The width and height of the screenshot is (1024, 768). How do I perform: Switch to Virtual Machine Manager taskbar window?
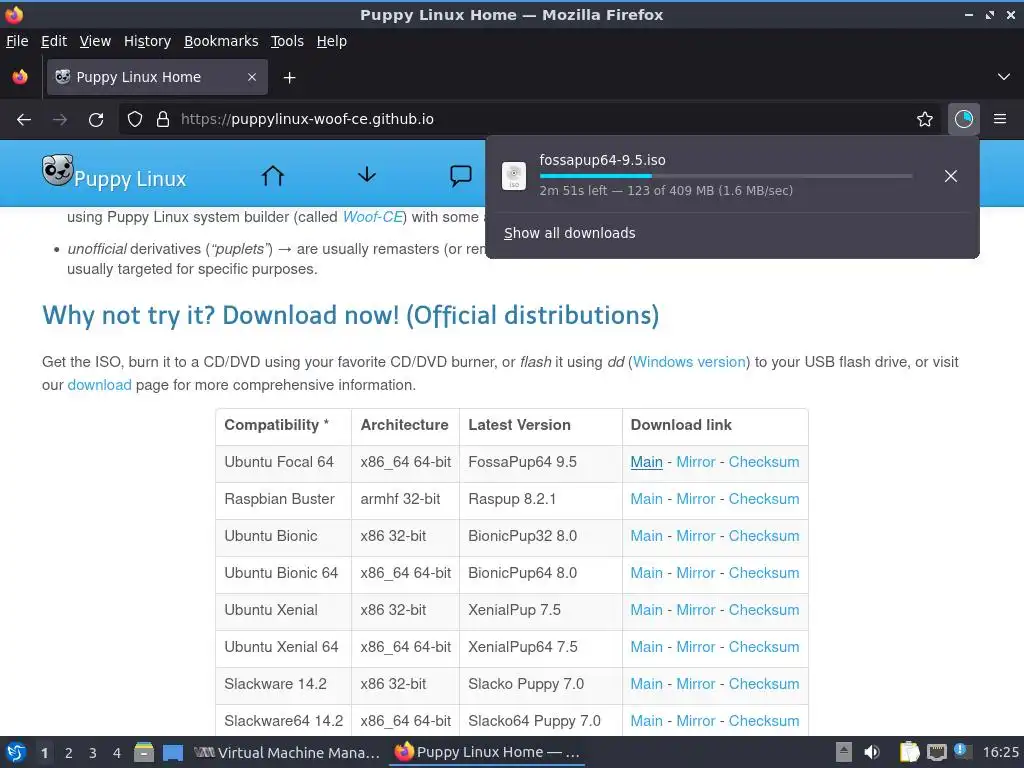(x=287, y=753)
